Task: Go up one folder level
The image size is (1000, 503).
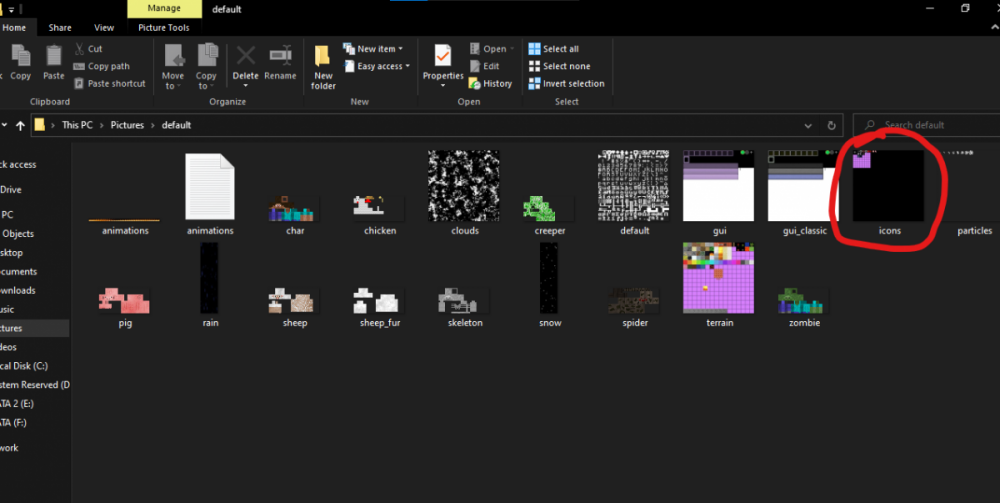Action: coord(20,126)
